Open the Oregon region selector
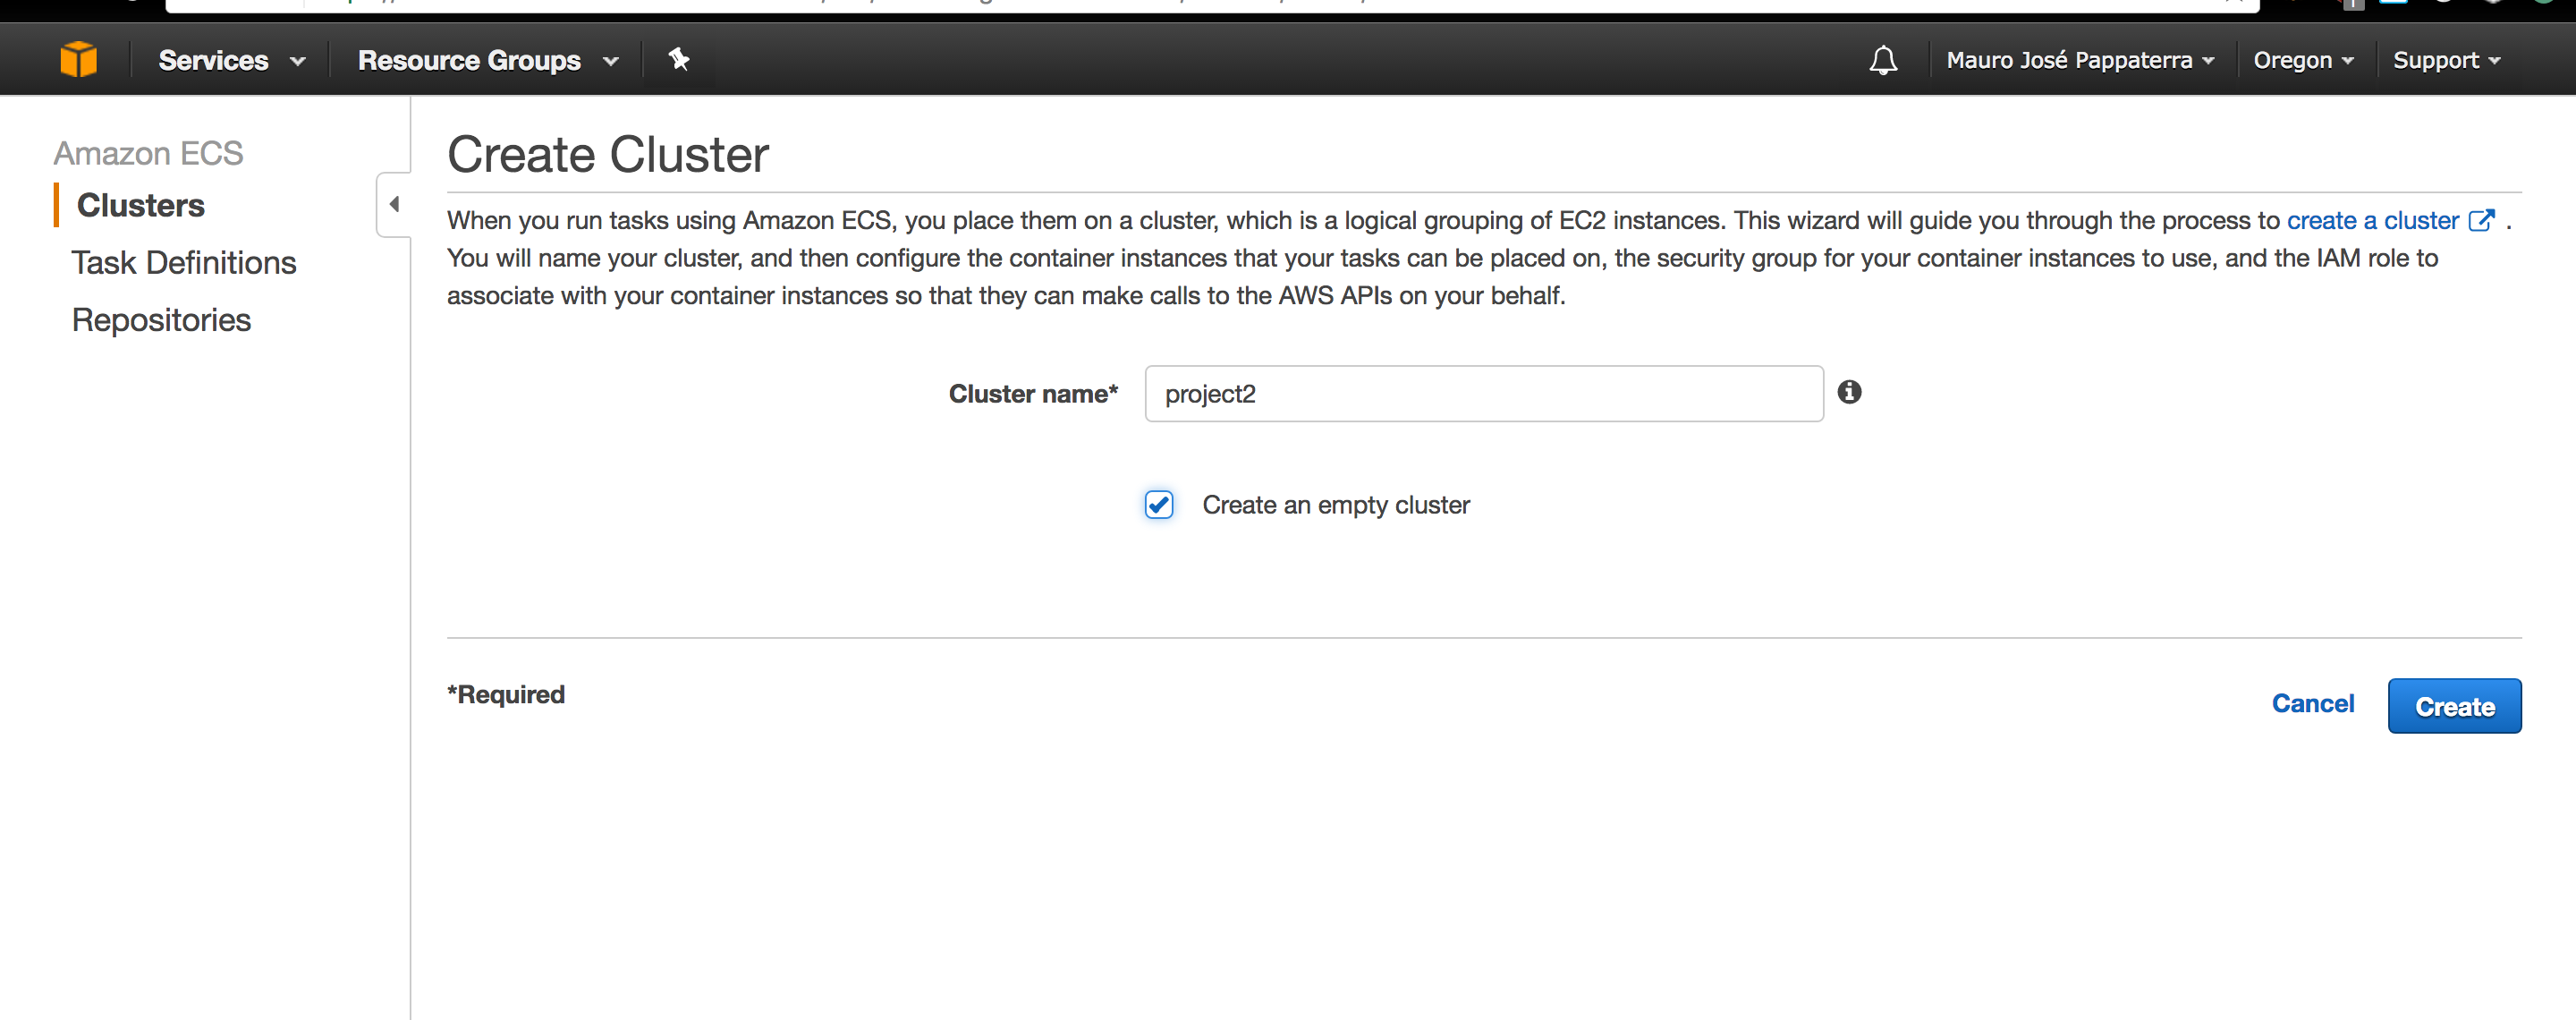Image resolution: width=2576 pixels, height=1020 pixels. 2302,61
